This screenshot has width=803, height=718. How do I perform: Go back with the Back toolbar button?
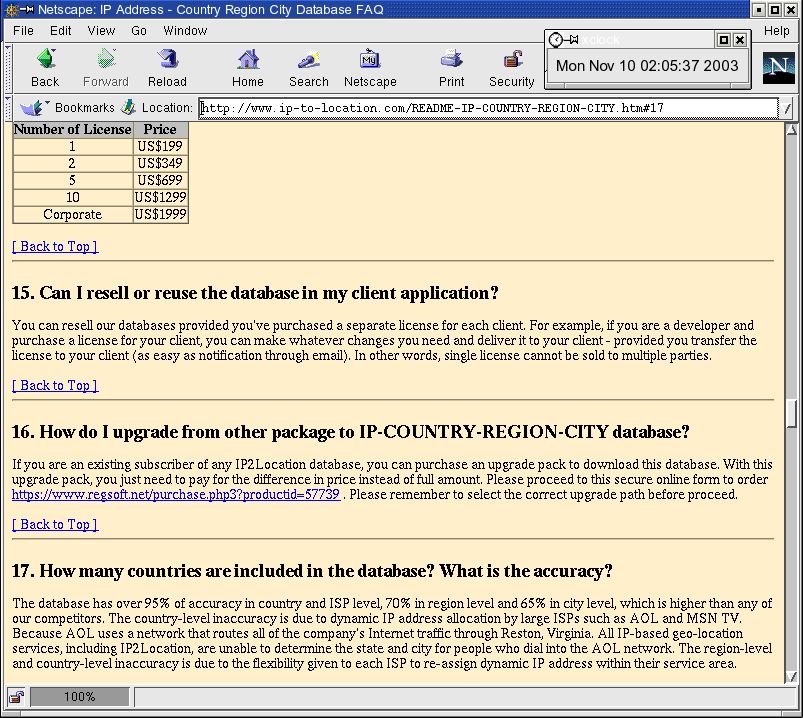point(45,69)
